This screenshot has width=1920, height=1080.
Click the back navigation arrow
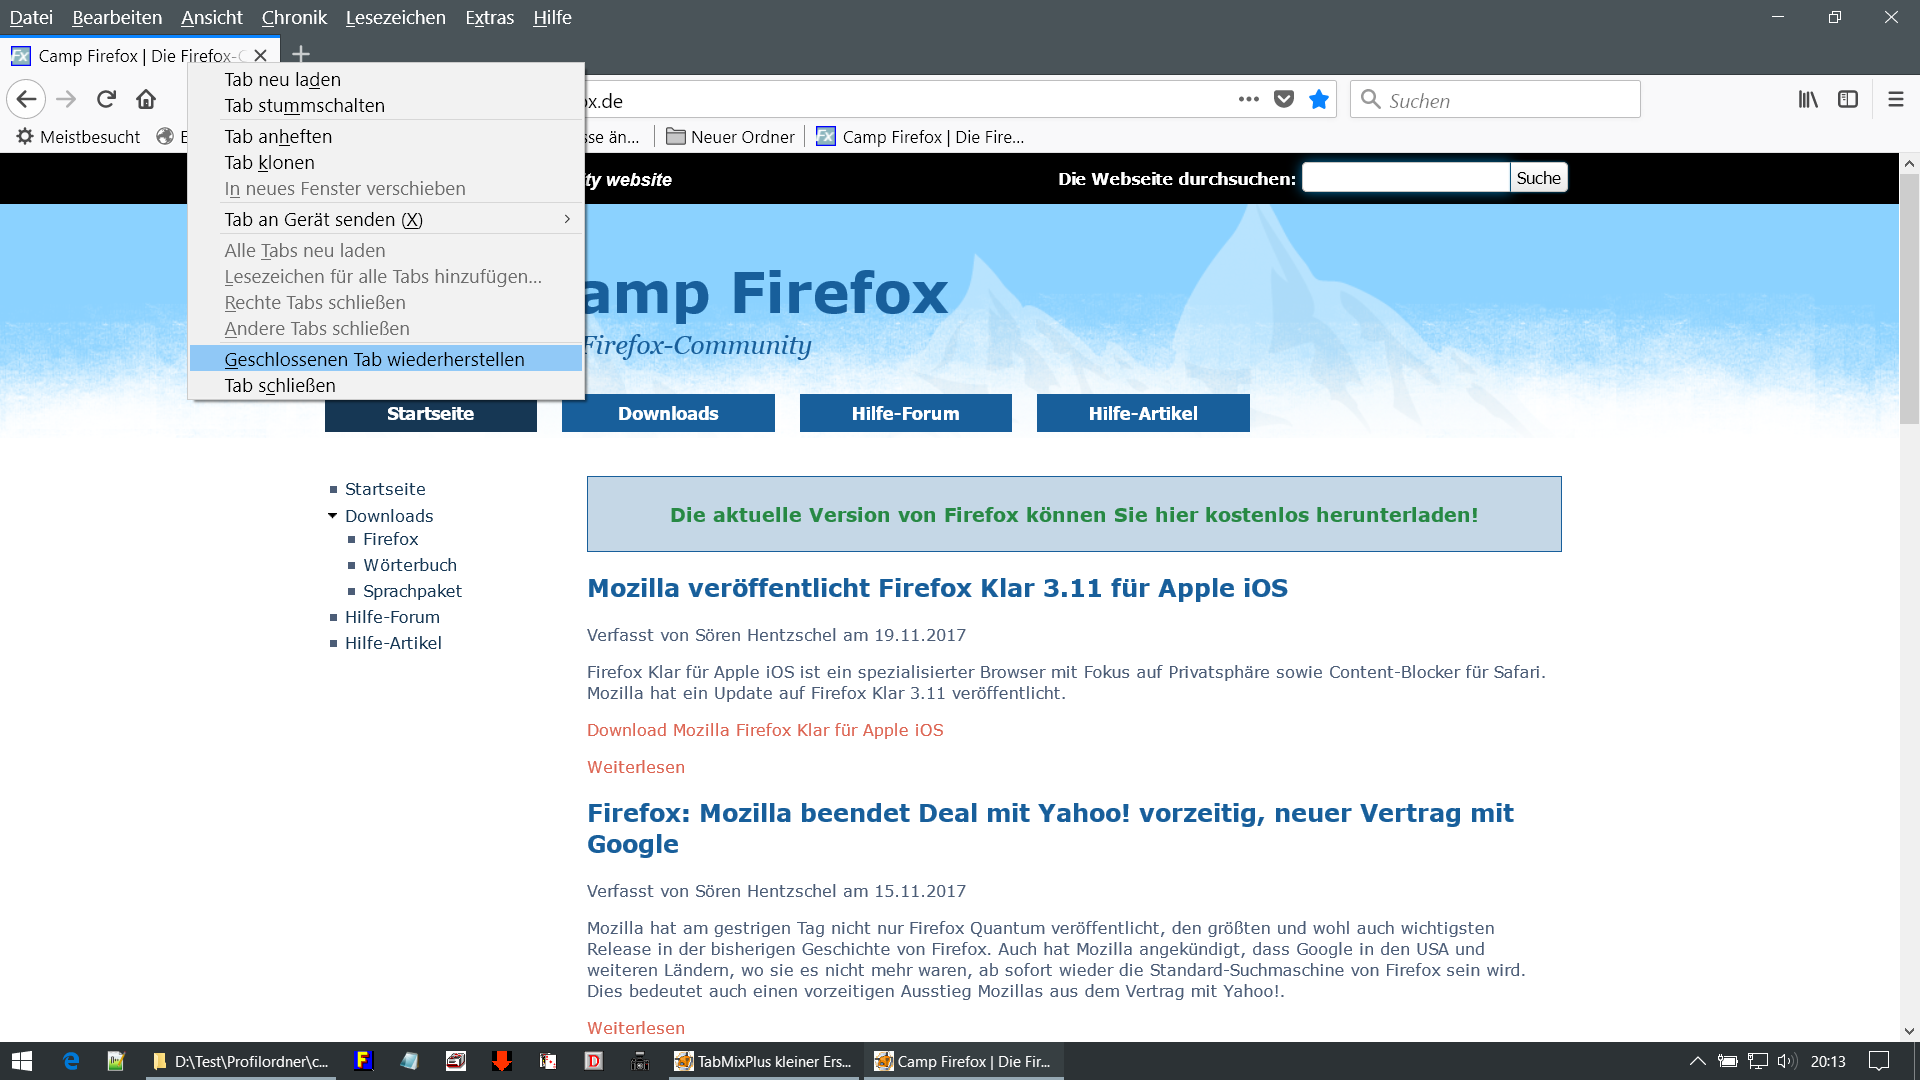click(27, 99)
